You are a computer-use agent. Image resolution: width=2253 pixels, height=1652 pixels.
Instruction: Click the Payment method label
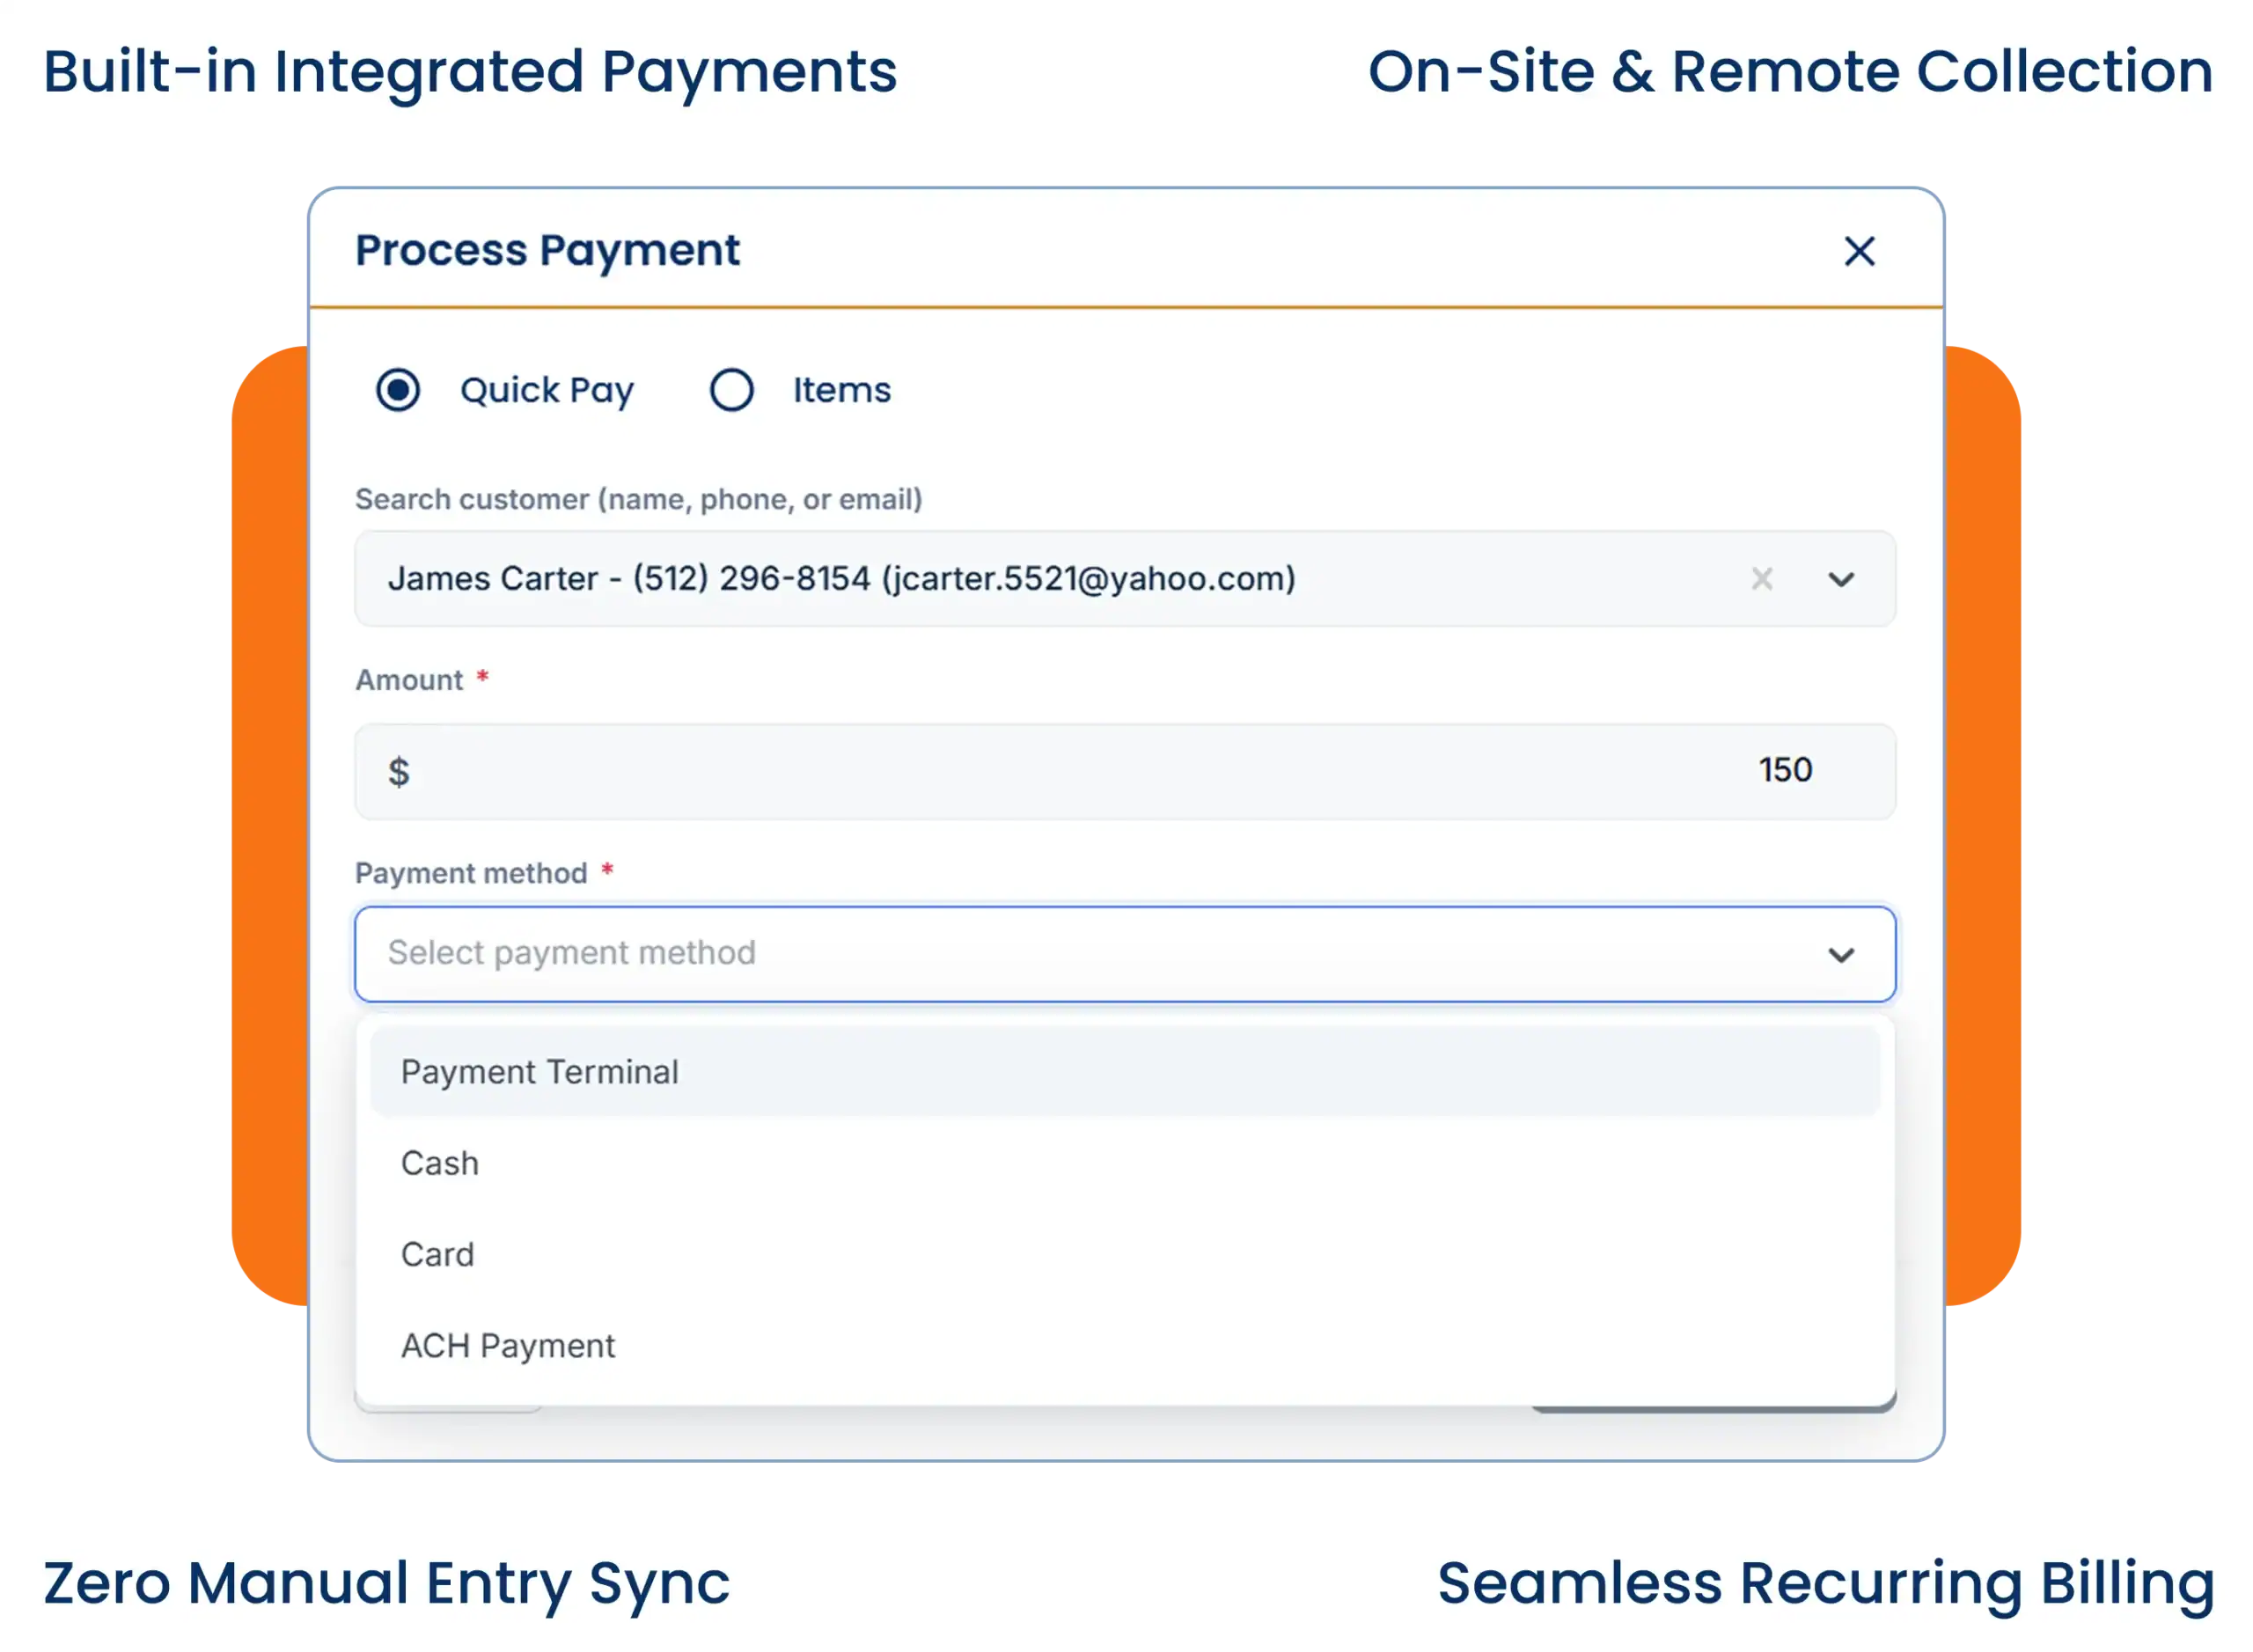(471, 874)
